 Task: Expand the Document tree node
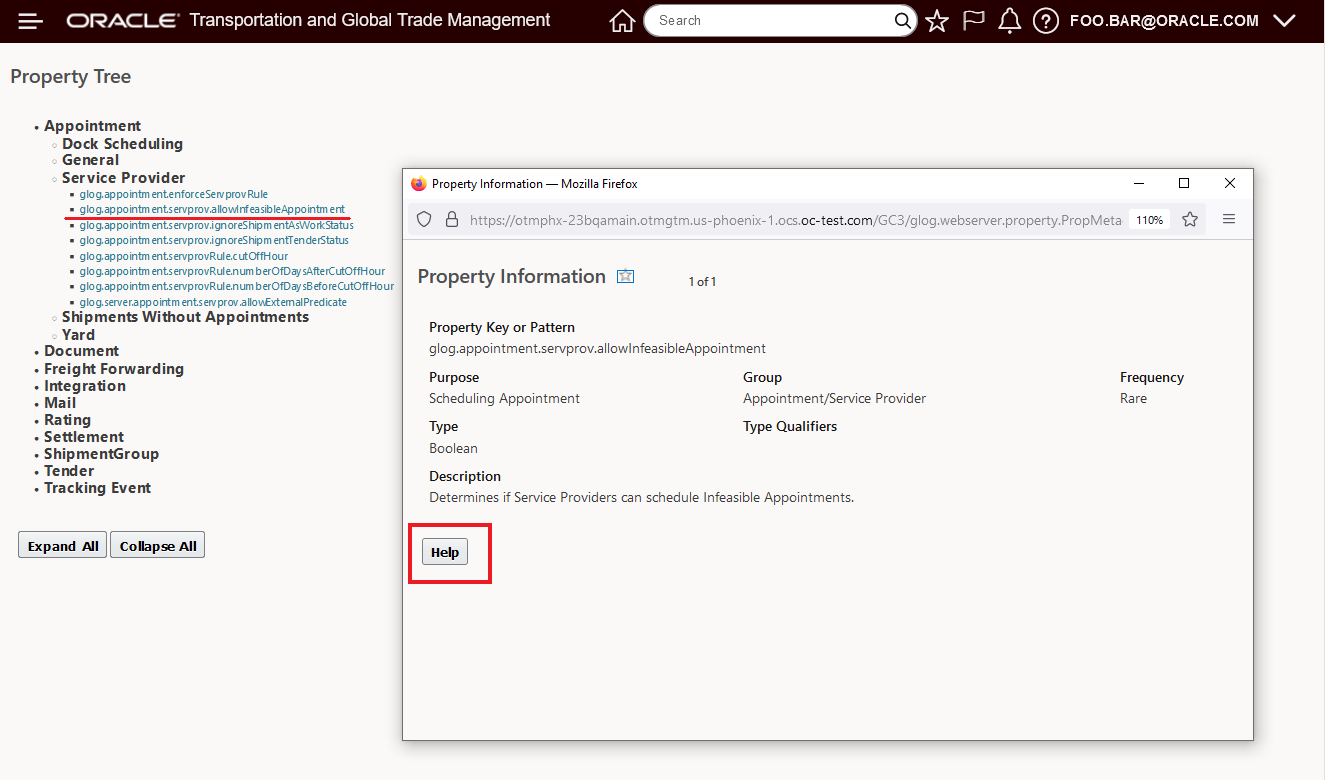[x=81, y=351]
